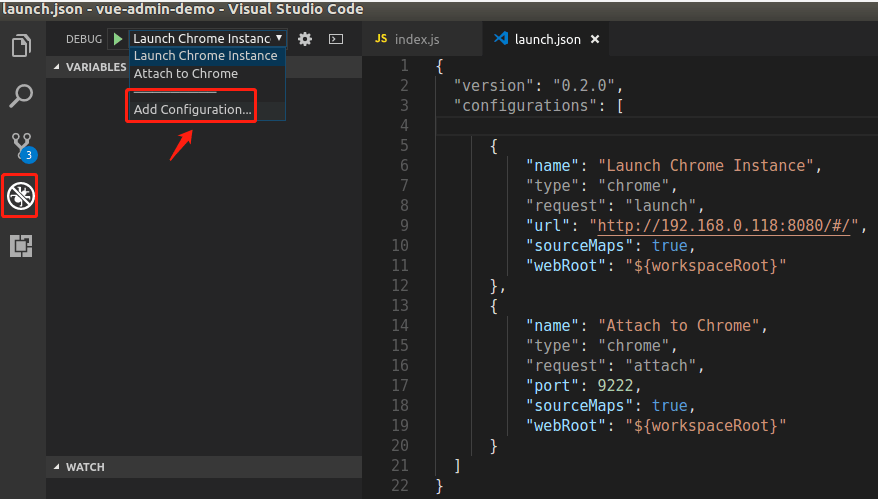
Task: Open Source Control icon with badge 3
Action: pos(23,147)
